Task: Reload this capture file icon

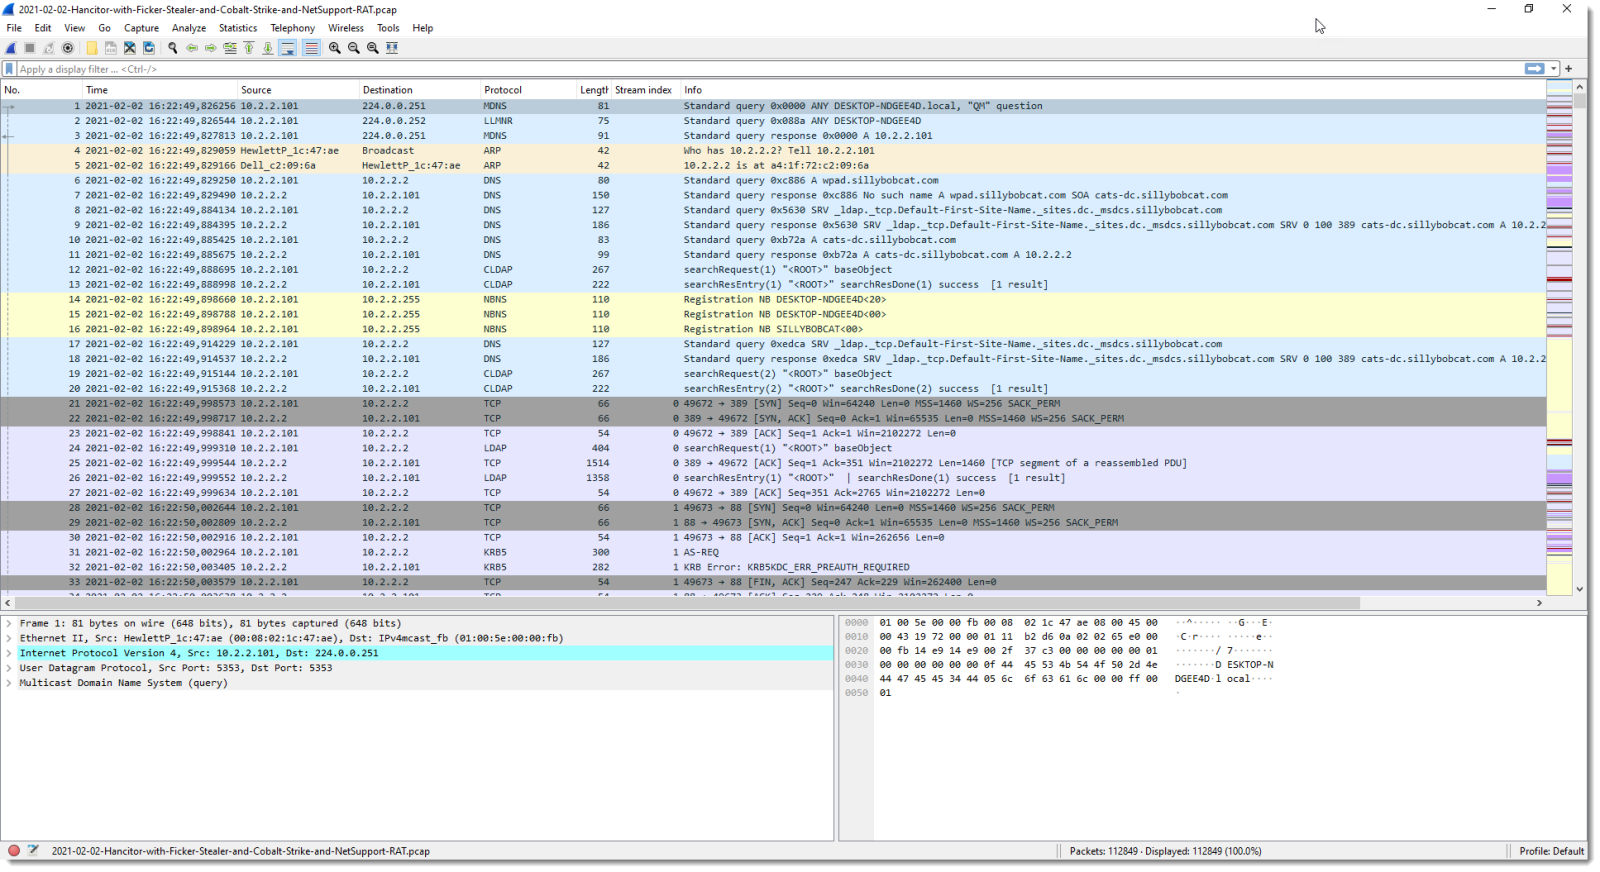Action: pos(149,48)
